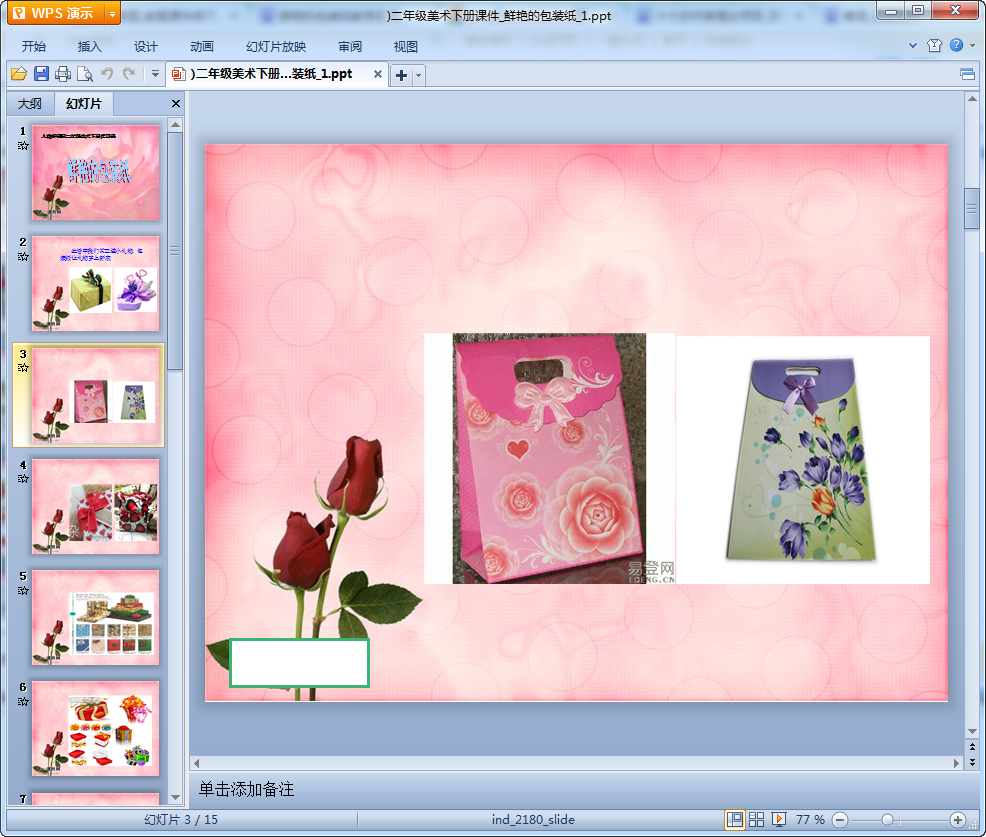Save the presentation with the floppy icon
Image resolution: width=986 pixels, height=837 pixels.
(x=42, y=74)
